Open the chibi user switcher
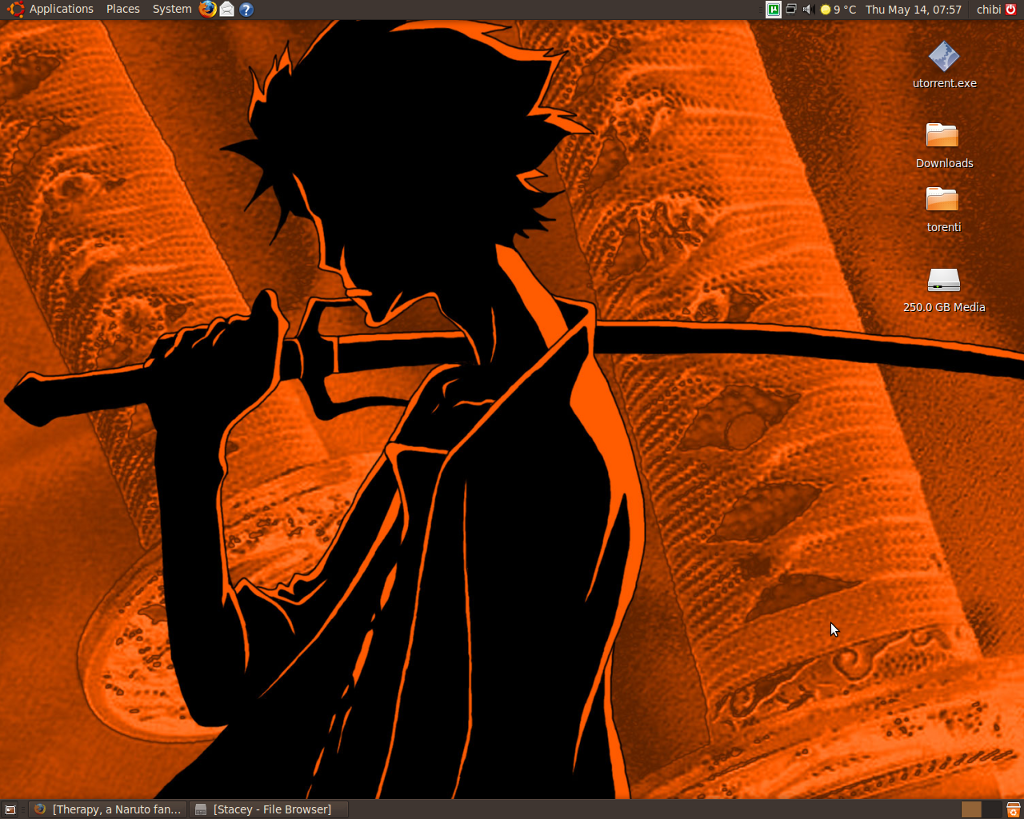1024x819 pixels. click(x=989, y=9)
